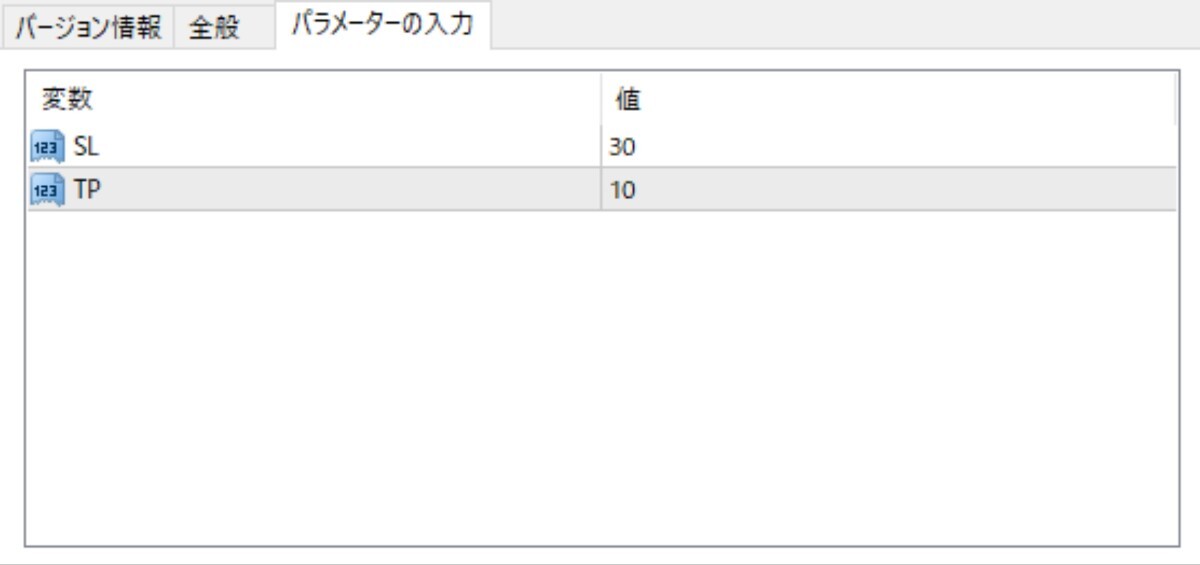Click the gray margin beneath the parameter list
The image size is (1200, 565).
(x=600, y=555)
